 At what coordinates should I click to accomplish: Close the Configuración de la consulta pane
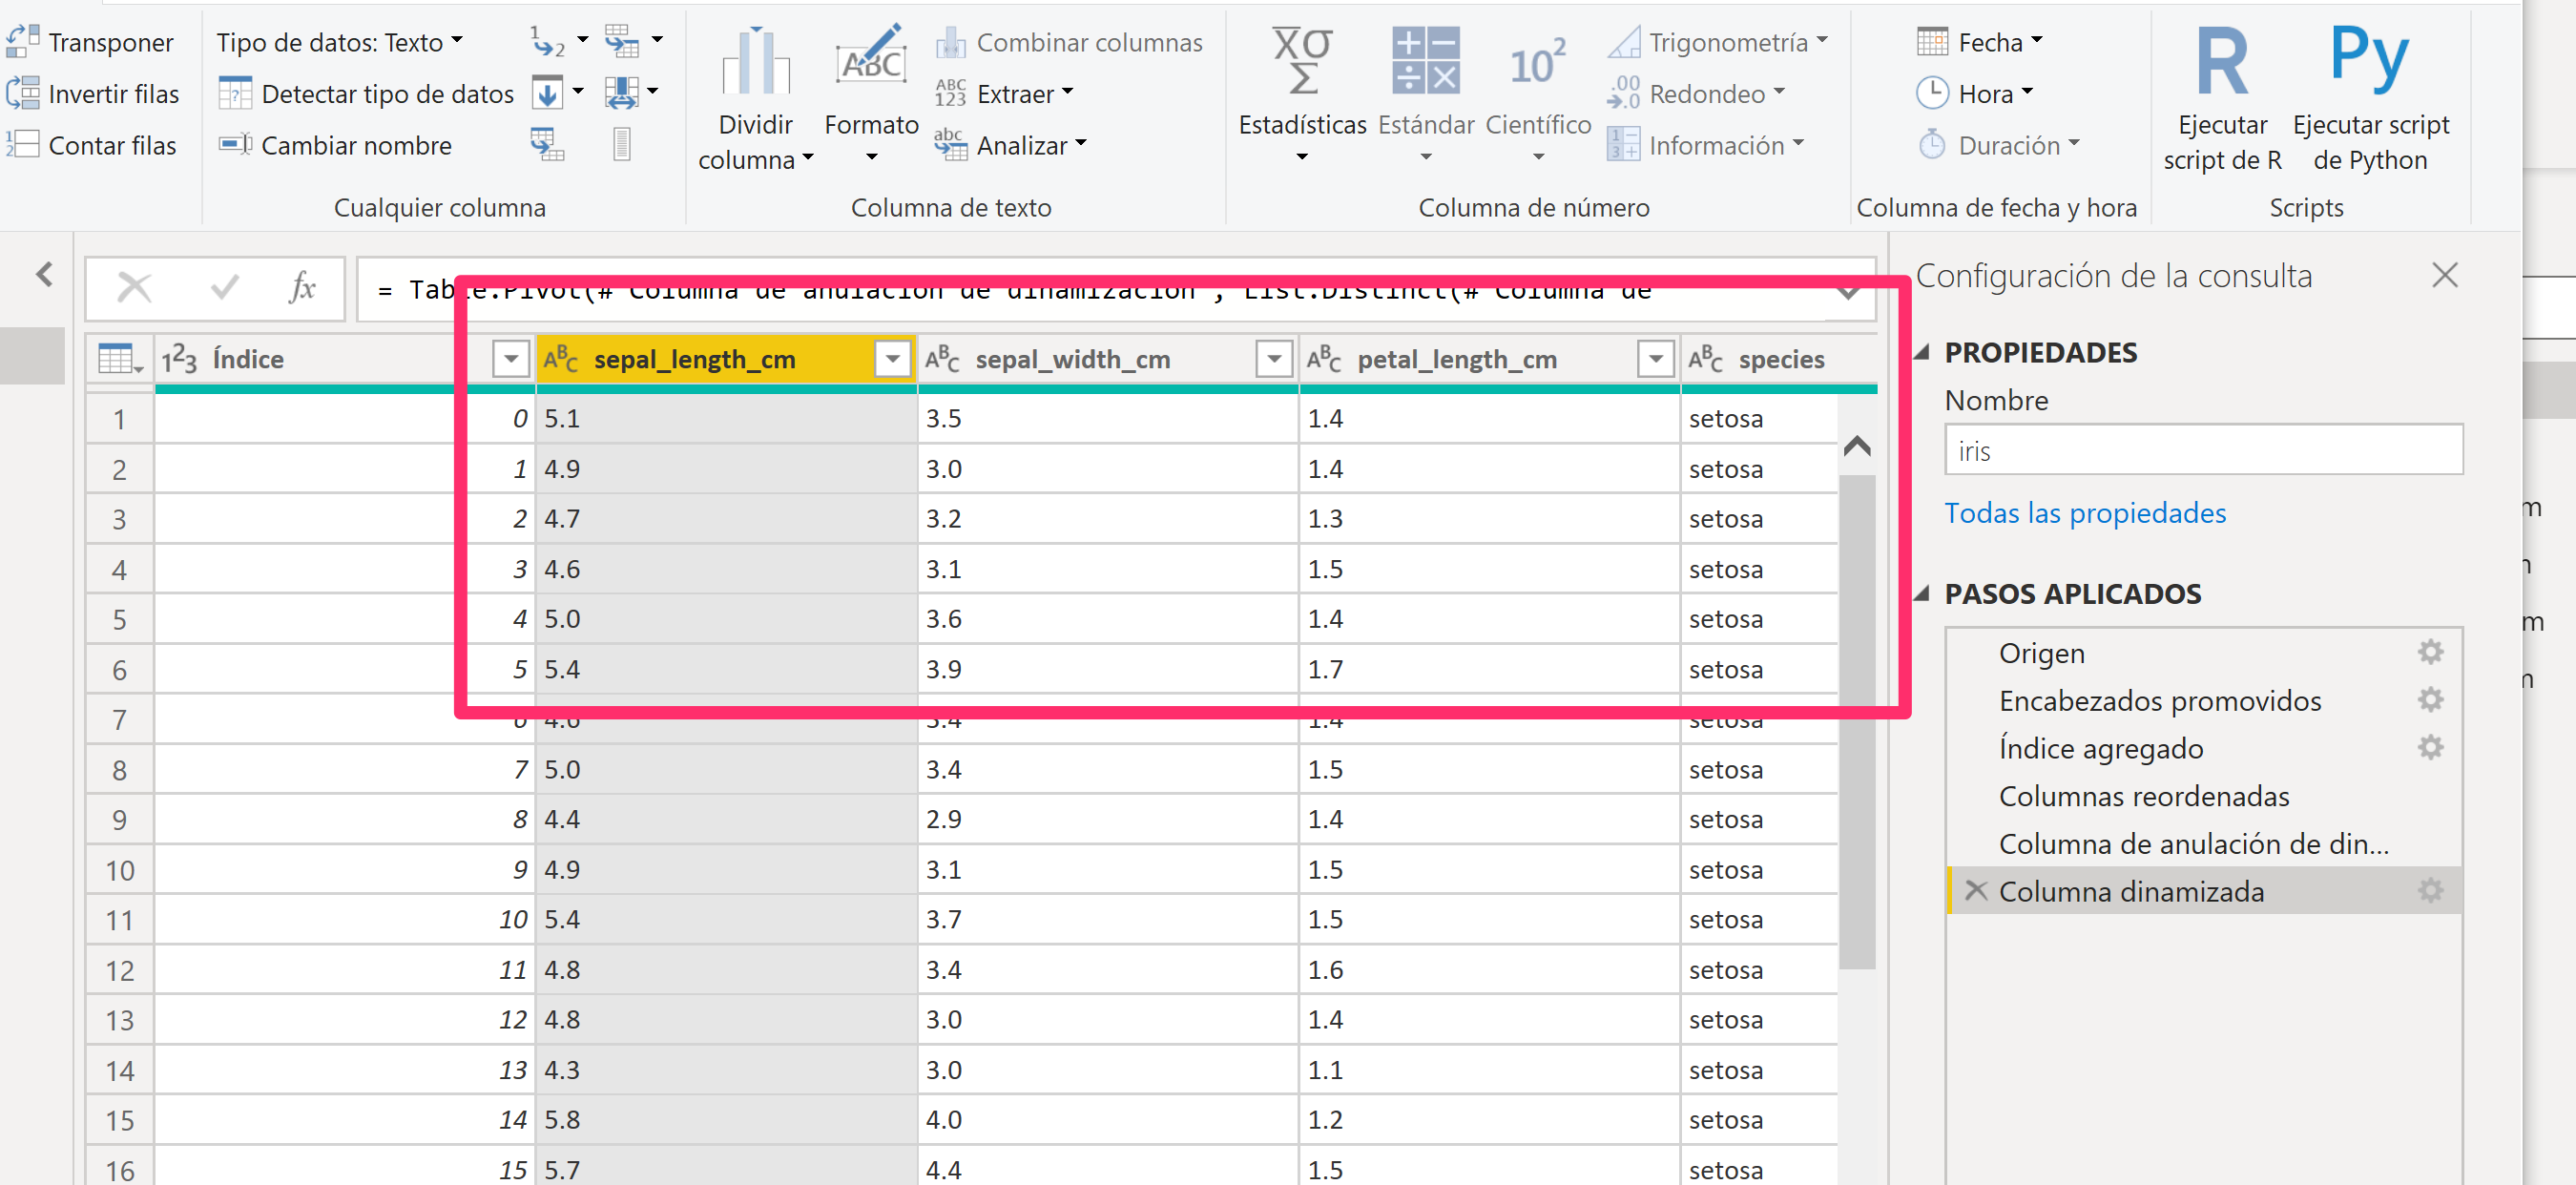[2445, 275]
